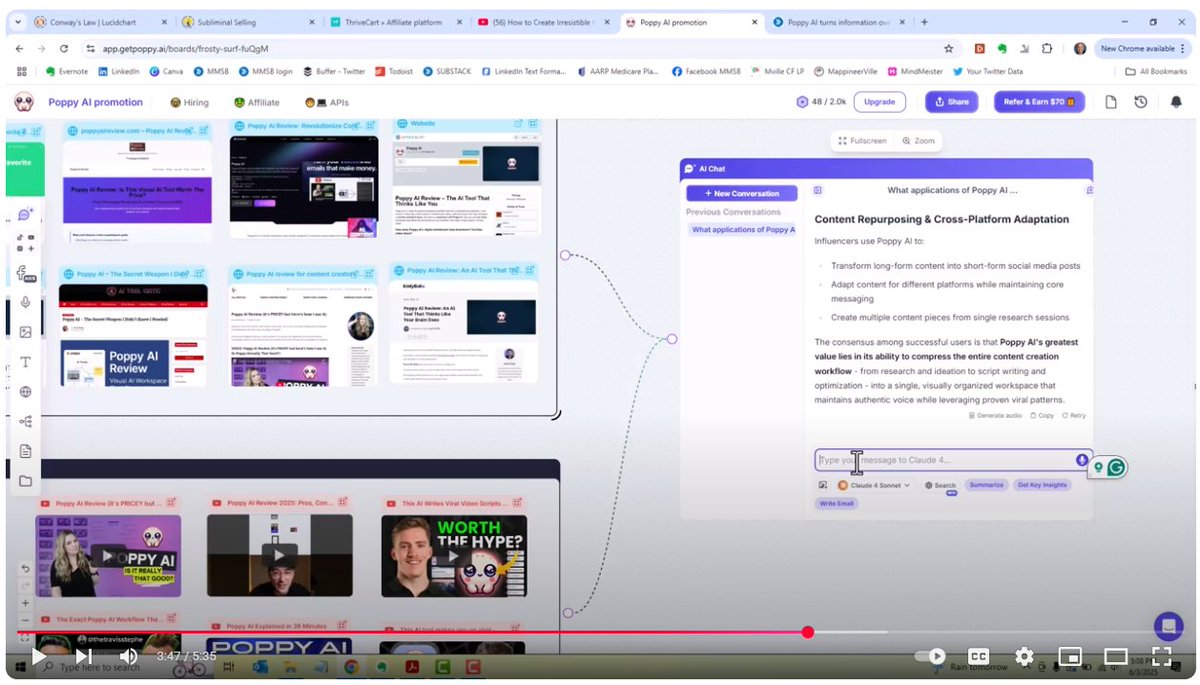Mute the video volume speaker icon
The height and width of the screenshot is (685, 1200).
pos(129,656)
